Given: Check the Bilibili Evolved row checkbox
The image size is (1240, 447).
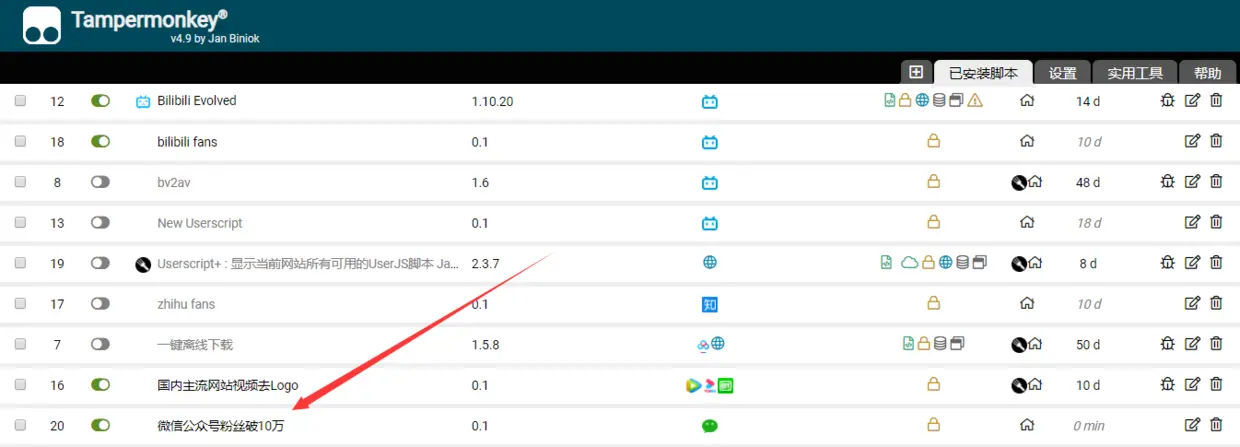Looking at the screenshot, I should [20, 101].
